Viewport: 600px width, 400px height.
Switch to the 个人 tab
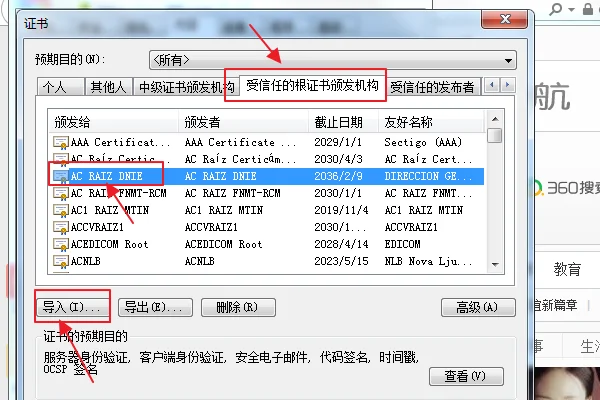click(x=61, y=87)
